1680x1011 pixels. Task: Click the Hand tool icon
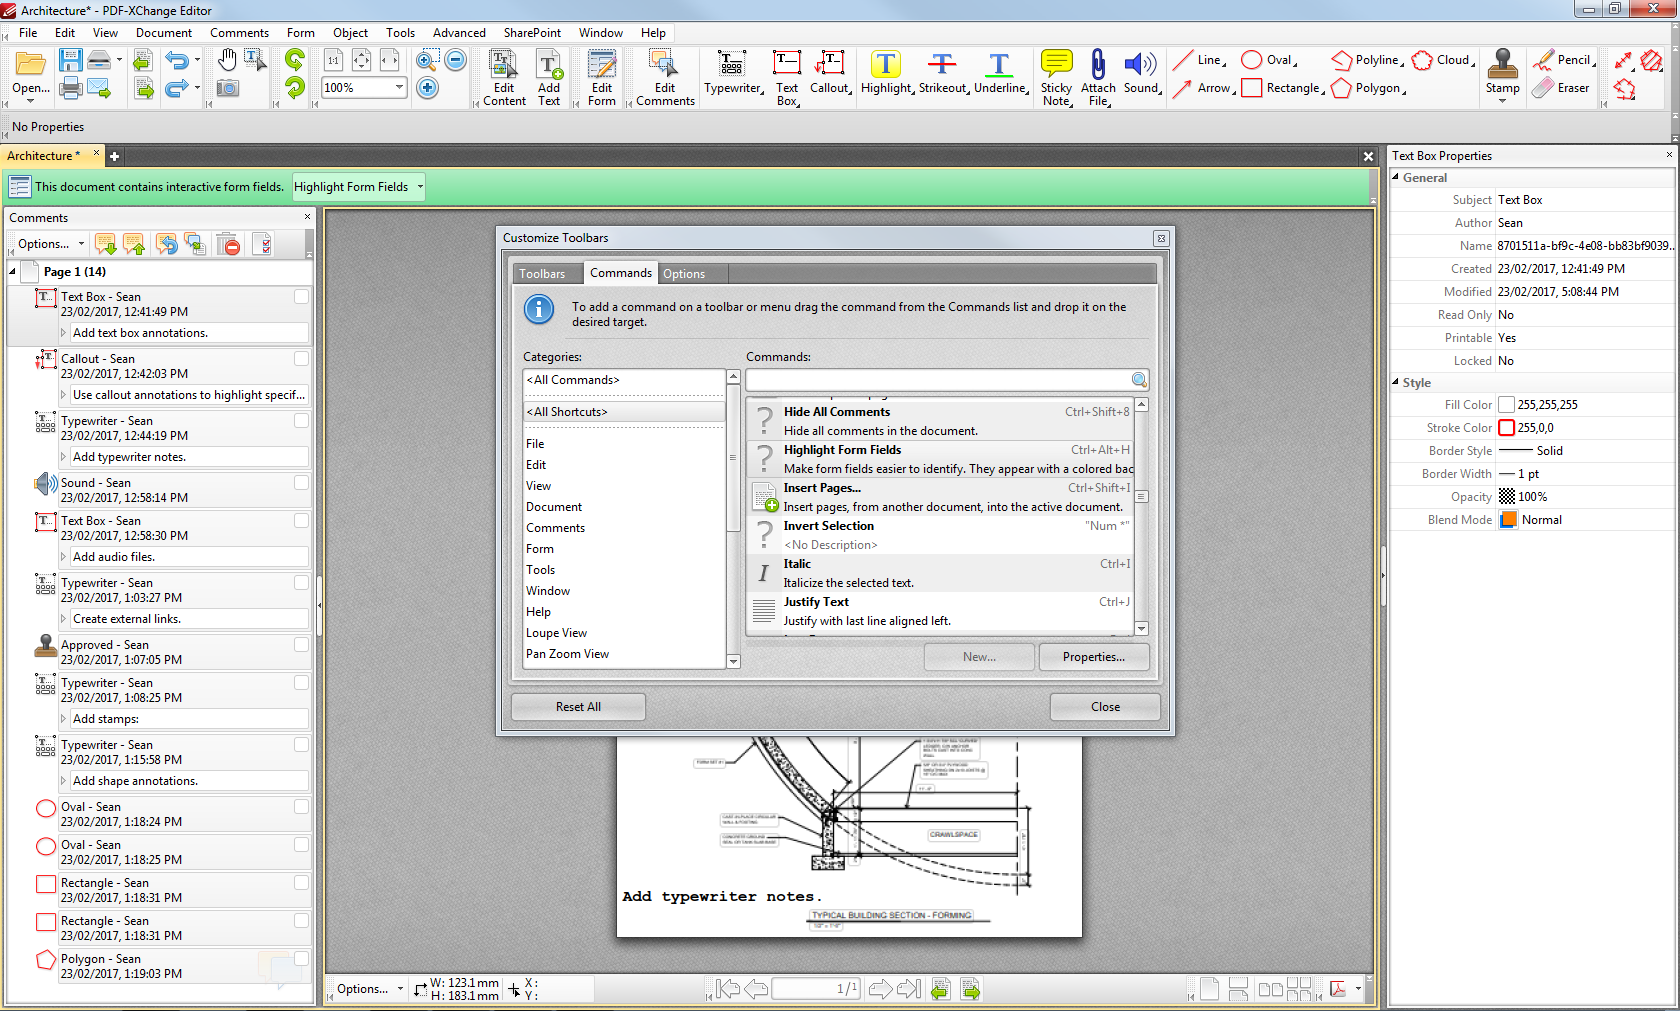click(x=228, y=60)
